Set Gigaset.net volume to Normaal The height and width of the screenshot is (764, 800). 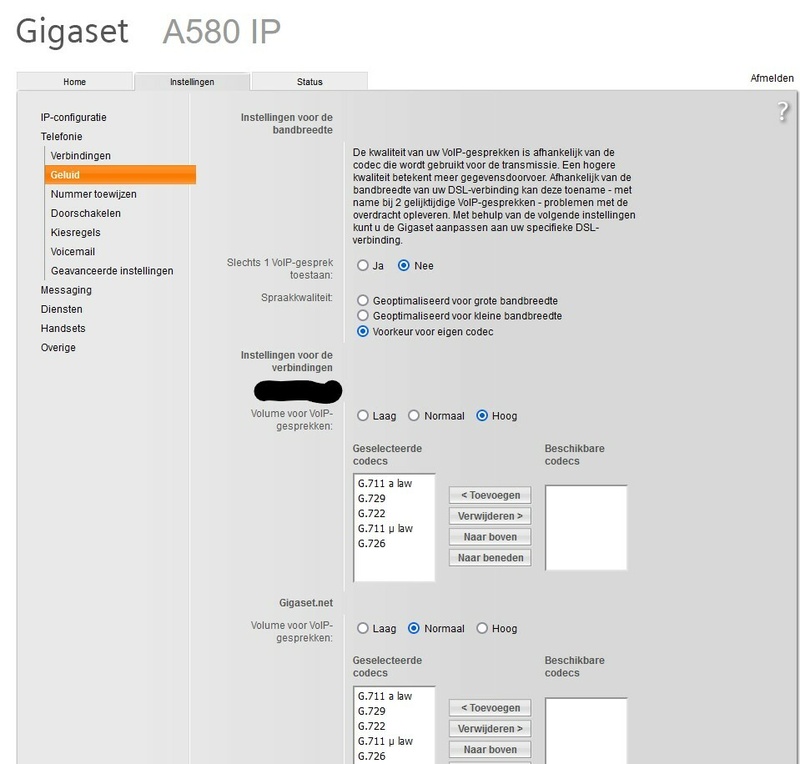click(414, 628)
